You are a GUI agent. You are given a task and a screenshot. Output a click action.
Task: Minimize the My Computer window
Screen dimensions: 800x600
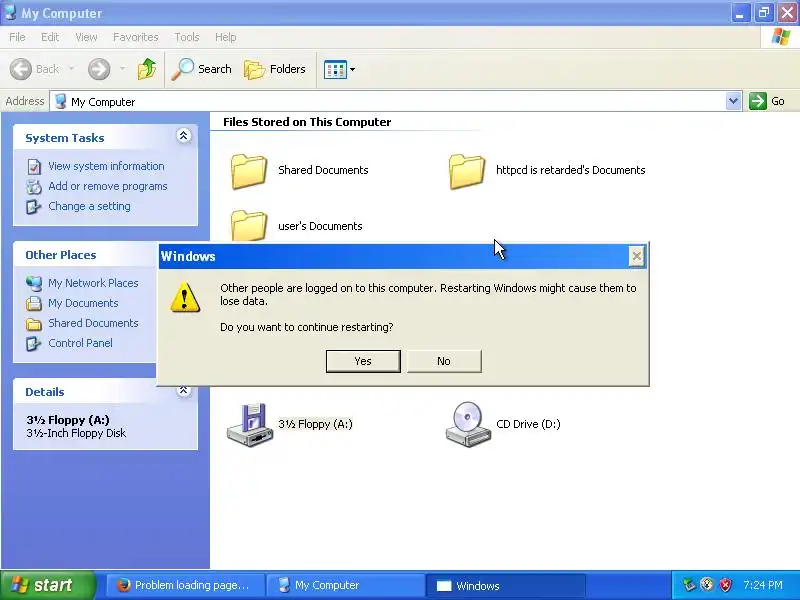pyautogui.click(x=740, y=13)
